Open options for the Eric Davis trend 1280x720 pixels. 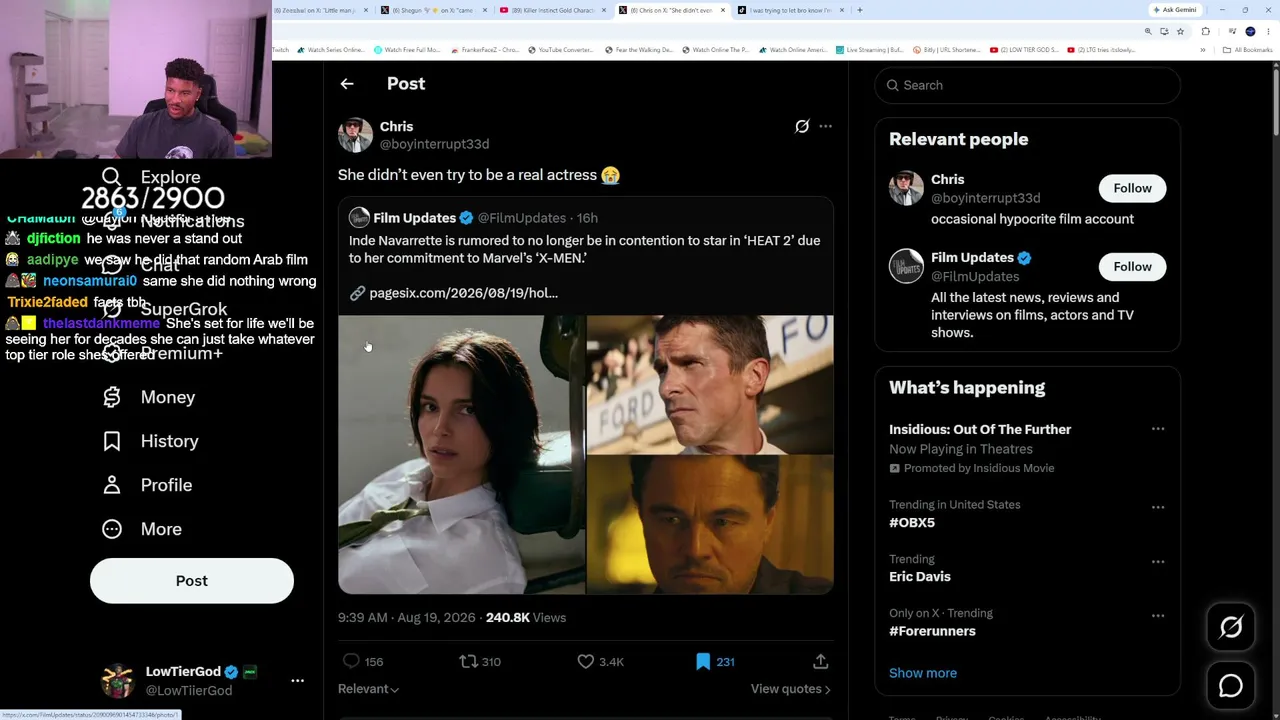[1158, 561]
